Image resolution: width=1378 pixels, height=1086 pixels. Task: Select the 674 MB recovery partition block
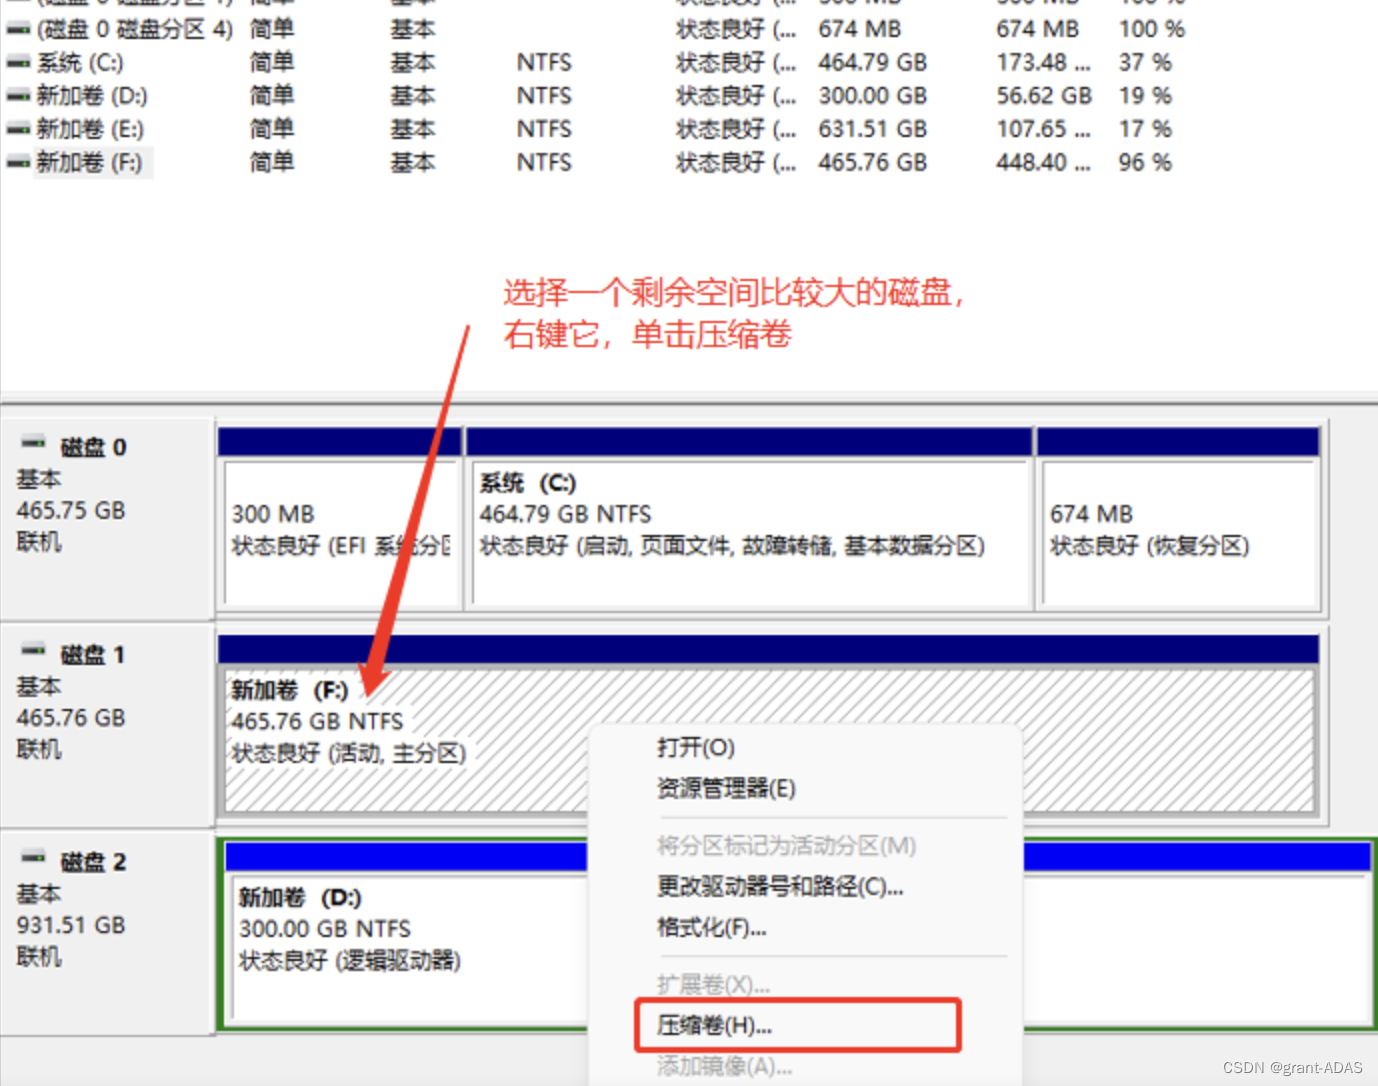point(1180,533)
